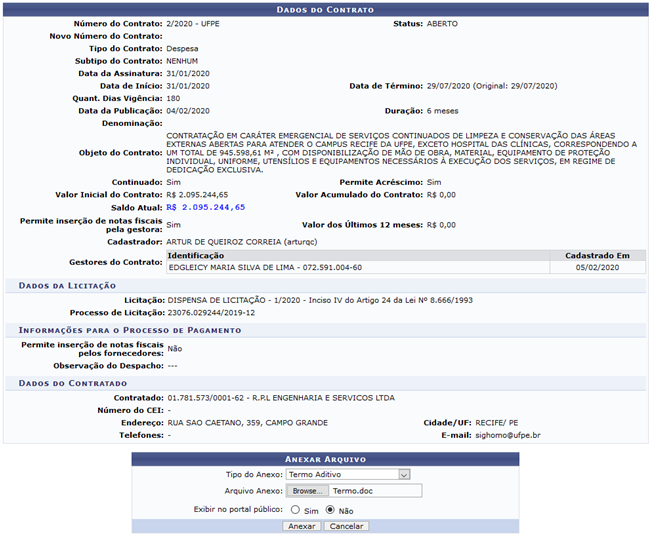Select the Não radio for portal público

pyautogui.click(x=330, y=510)
